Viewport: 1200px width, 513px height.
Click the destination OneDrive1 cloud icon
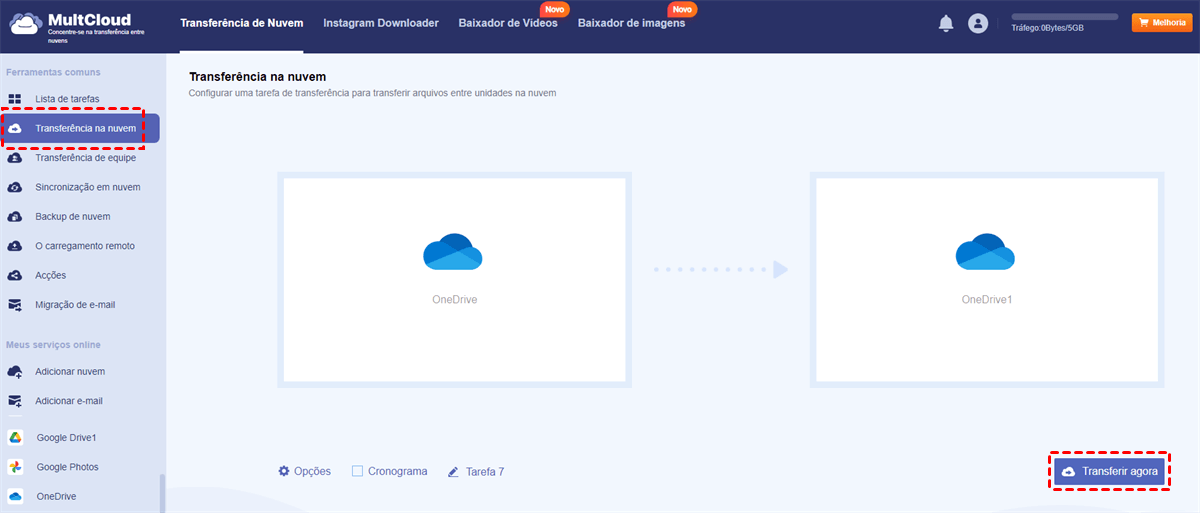coord(986,252)
